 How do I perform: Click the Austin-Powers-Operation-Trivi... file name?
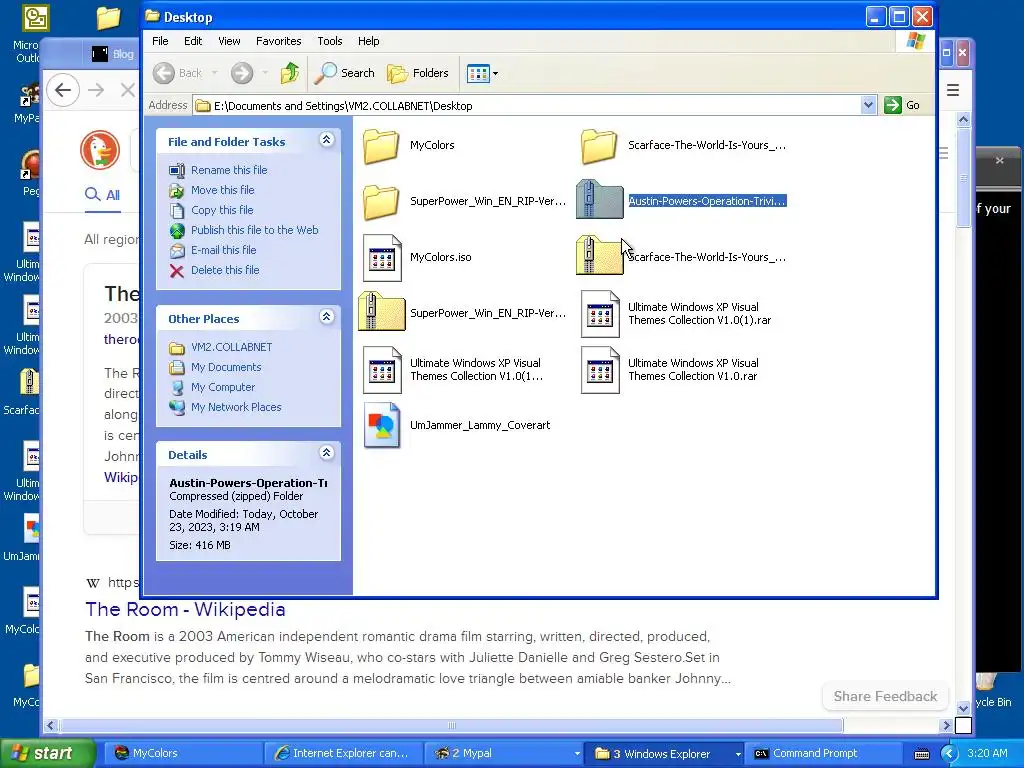pos(707,201)
